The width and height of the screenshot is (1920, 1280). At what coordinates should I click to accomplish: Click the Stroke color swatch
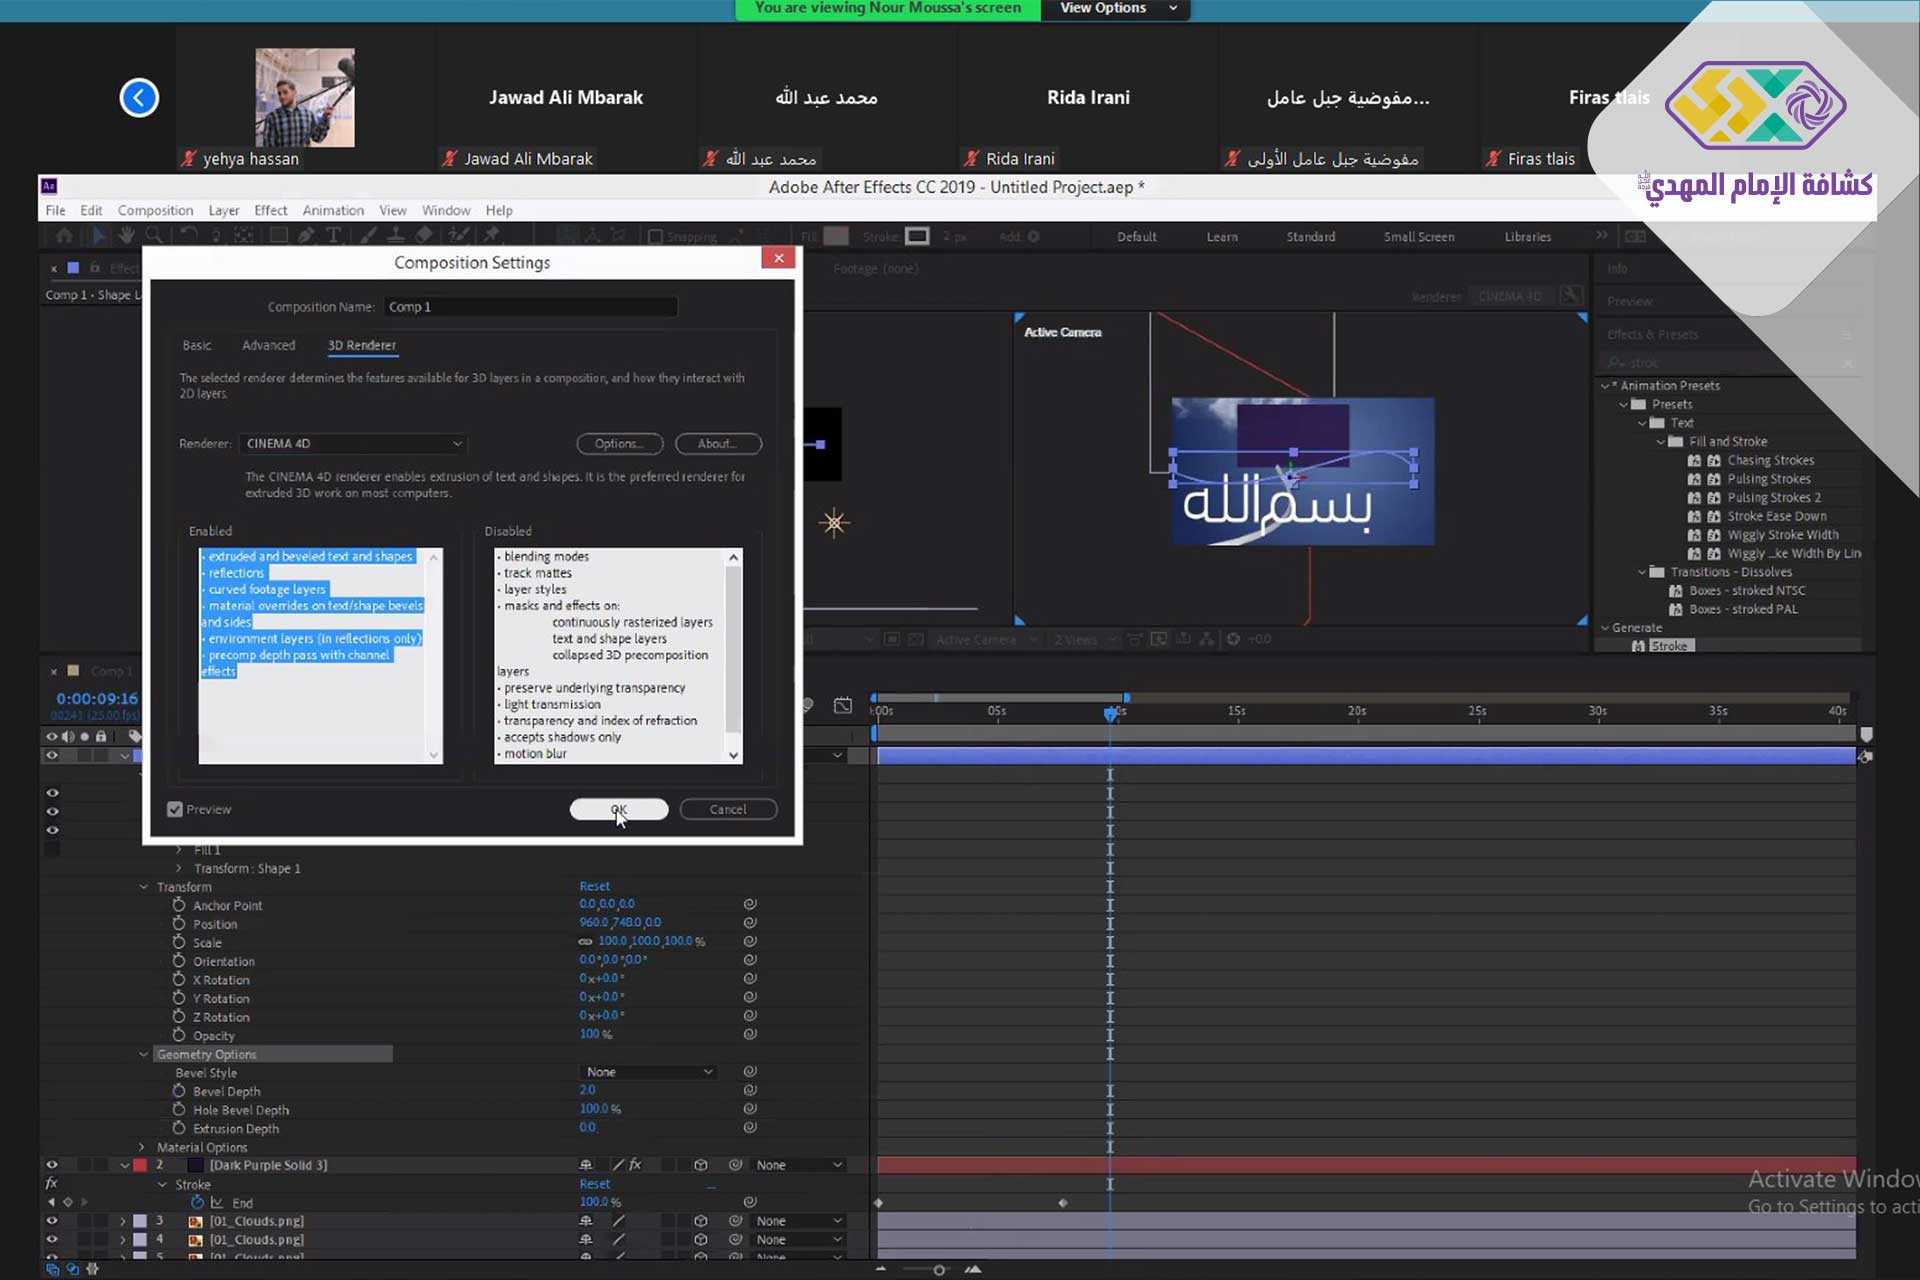click(917, 237)
